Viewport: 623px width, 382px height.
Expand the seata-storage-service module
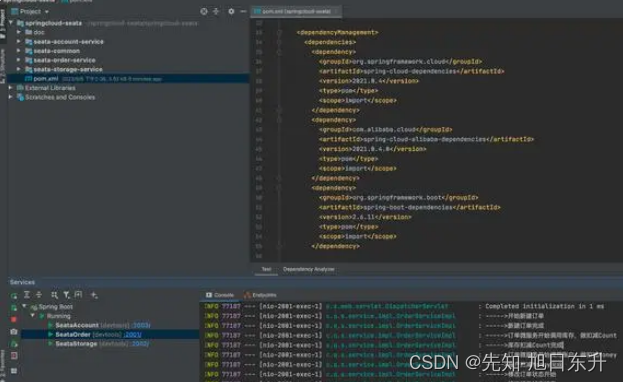pos(19,69)
